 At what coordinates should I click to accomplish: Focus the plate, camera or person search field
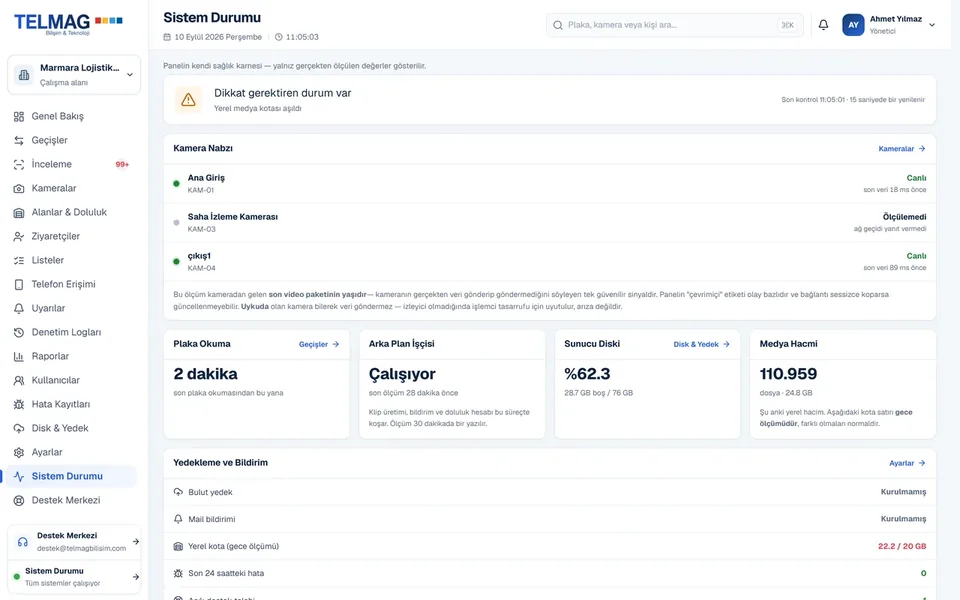[675, 25]
